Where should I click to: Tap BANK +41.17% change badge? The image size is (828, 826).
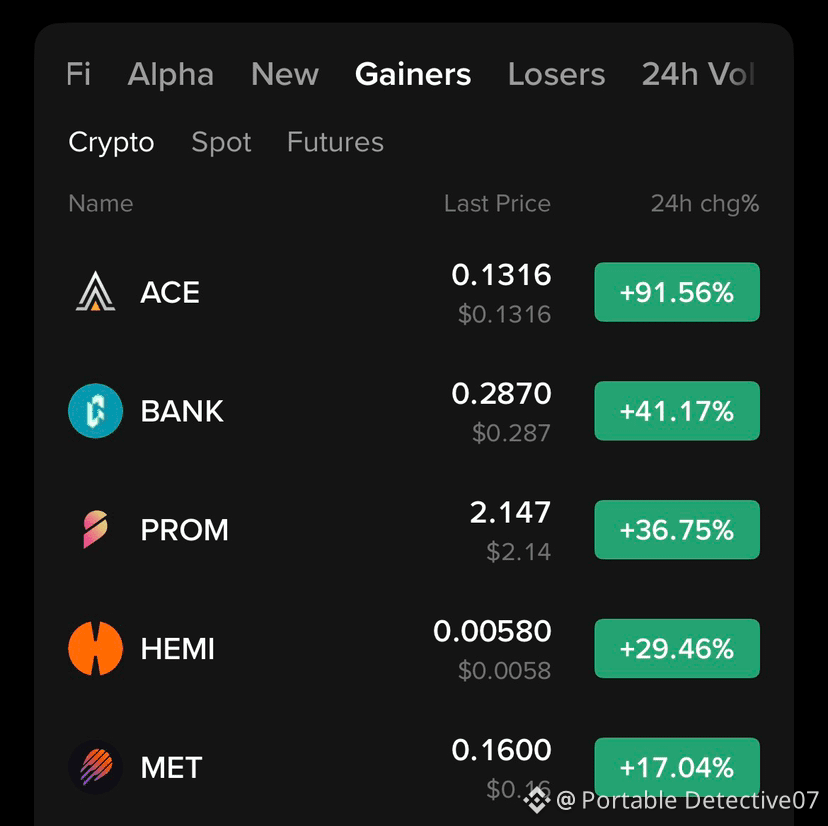click(677, 411)
